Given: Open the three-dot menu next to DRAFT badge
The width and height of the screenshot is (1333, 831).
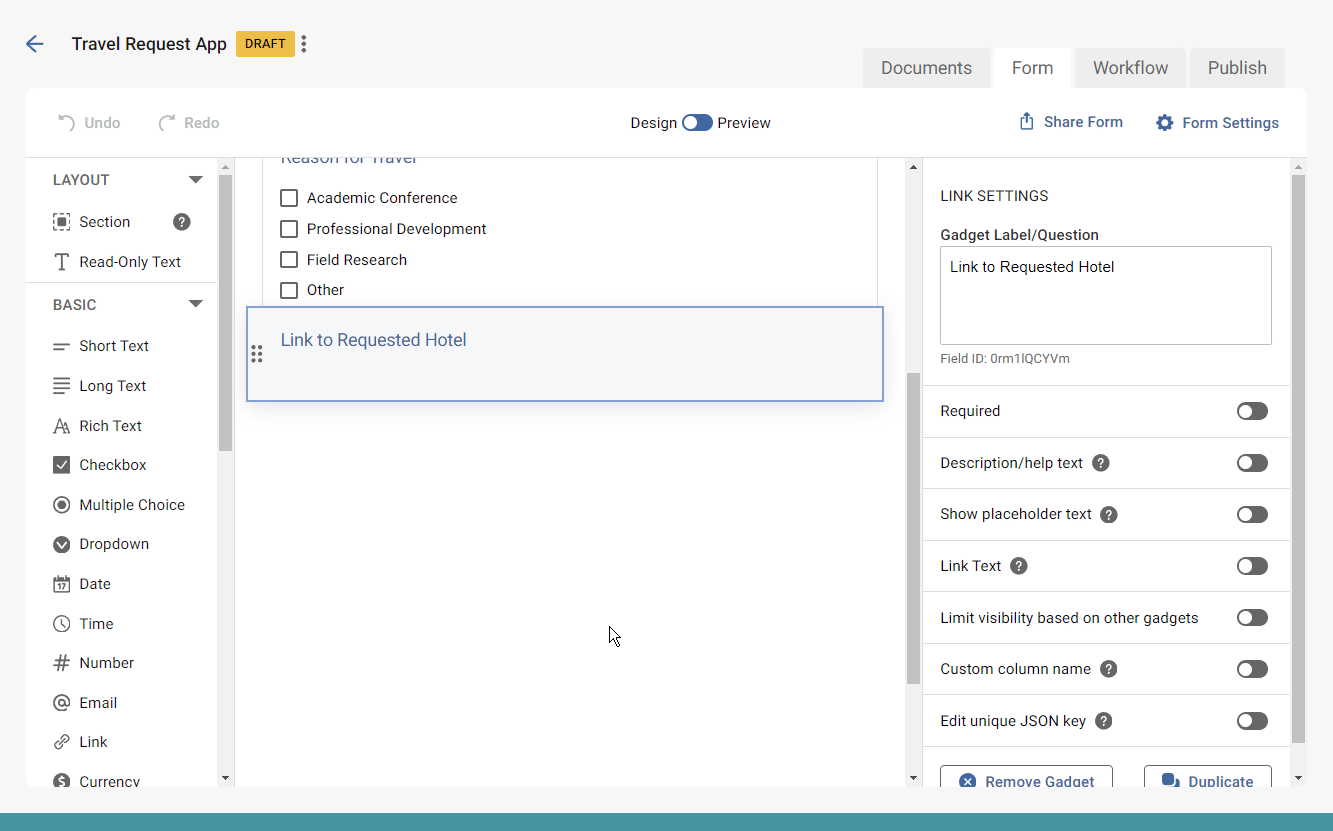Looking at the screenshot, I should pos(304,44).
